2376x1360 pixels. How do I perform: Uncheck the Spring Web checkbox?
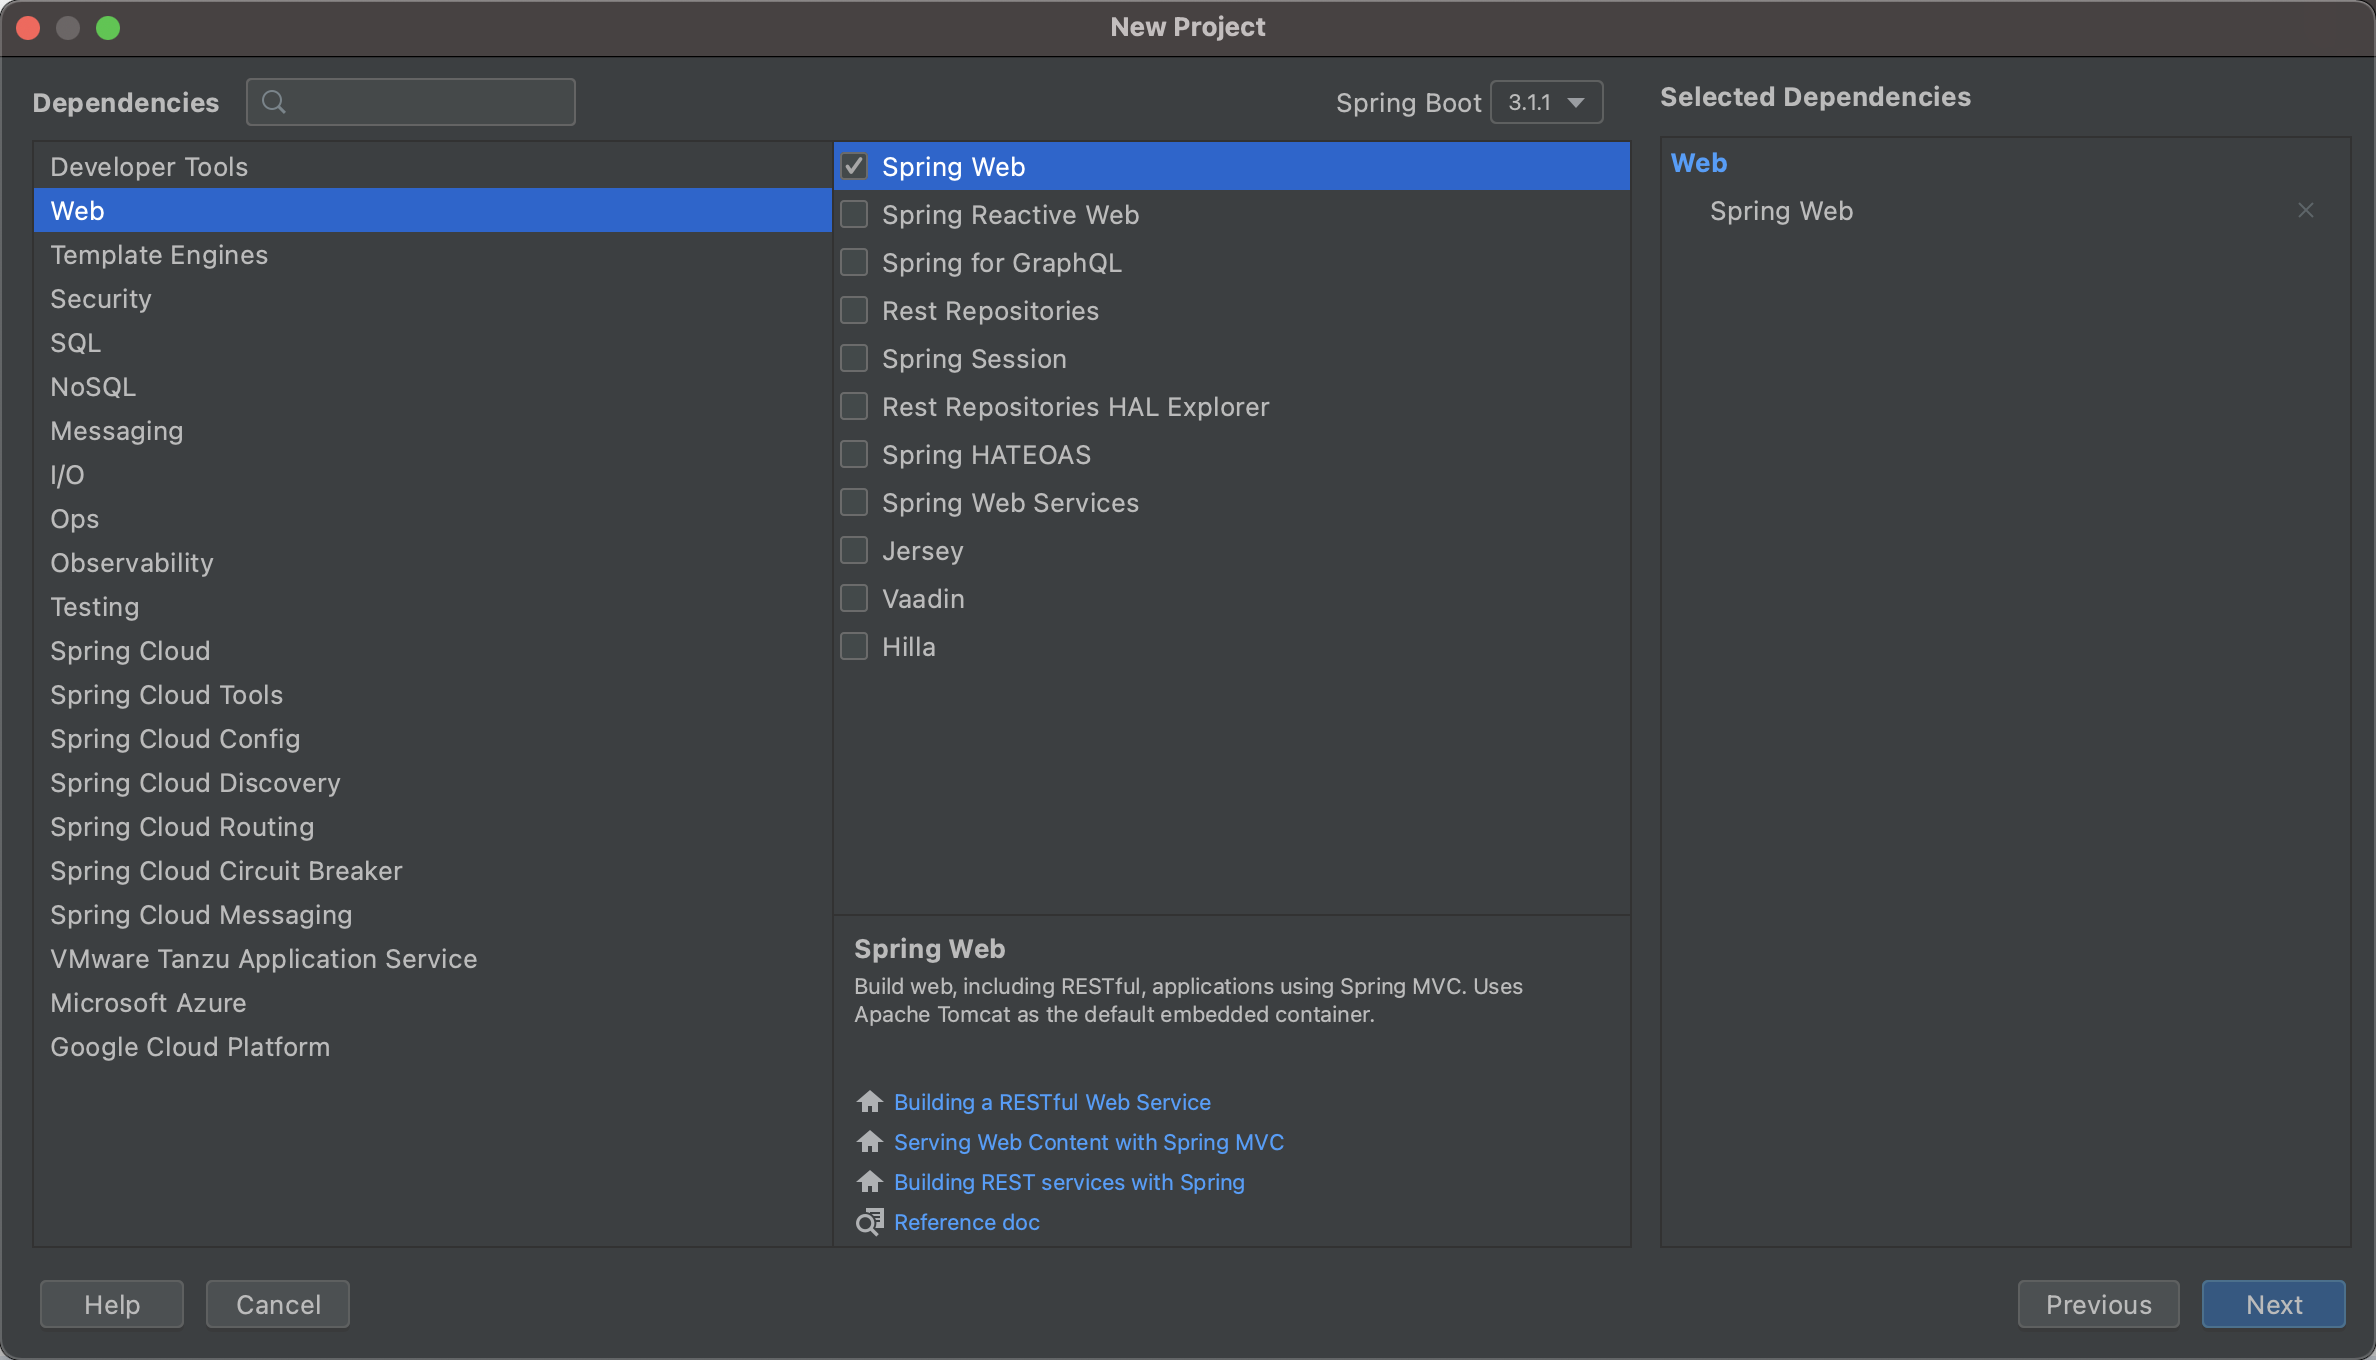point(854,167)
